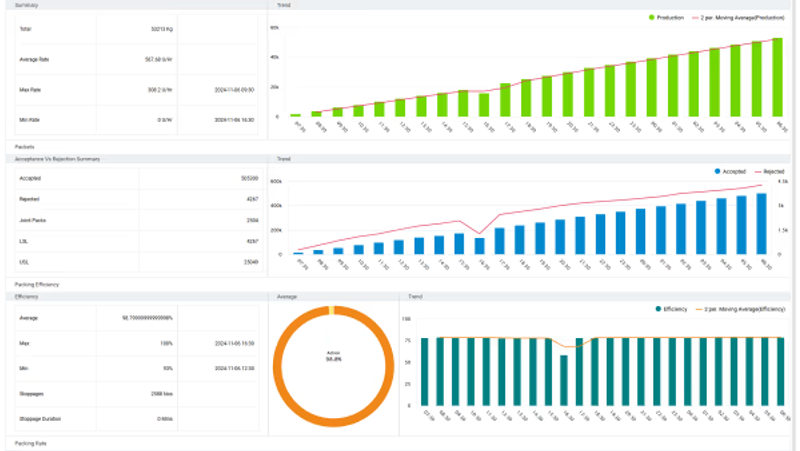Viewport: 800px width, 451px height.
Task: Toggle the Rejected legend line entry
Action: [x=769, y=171]
